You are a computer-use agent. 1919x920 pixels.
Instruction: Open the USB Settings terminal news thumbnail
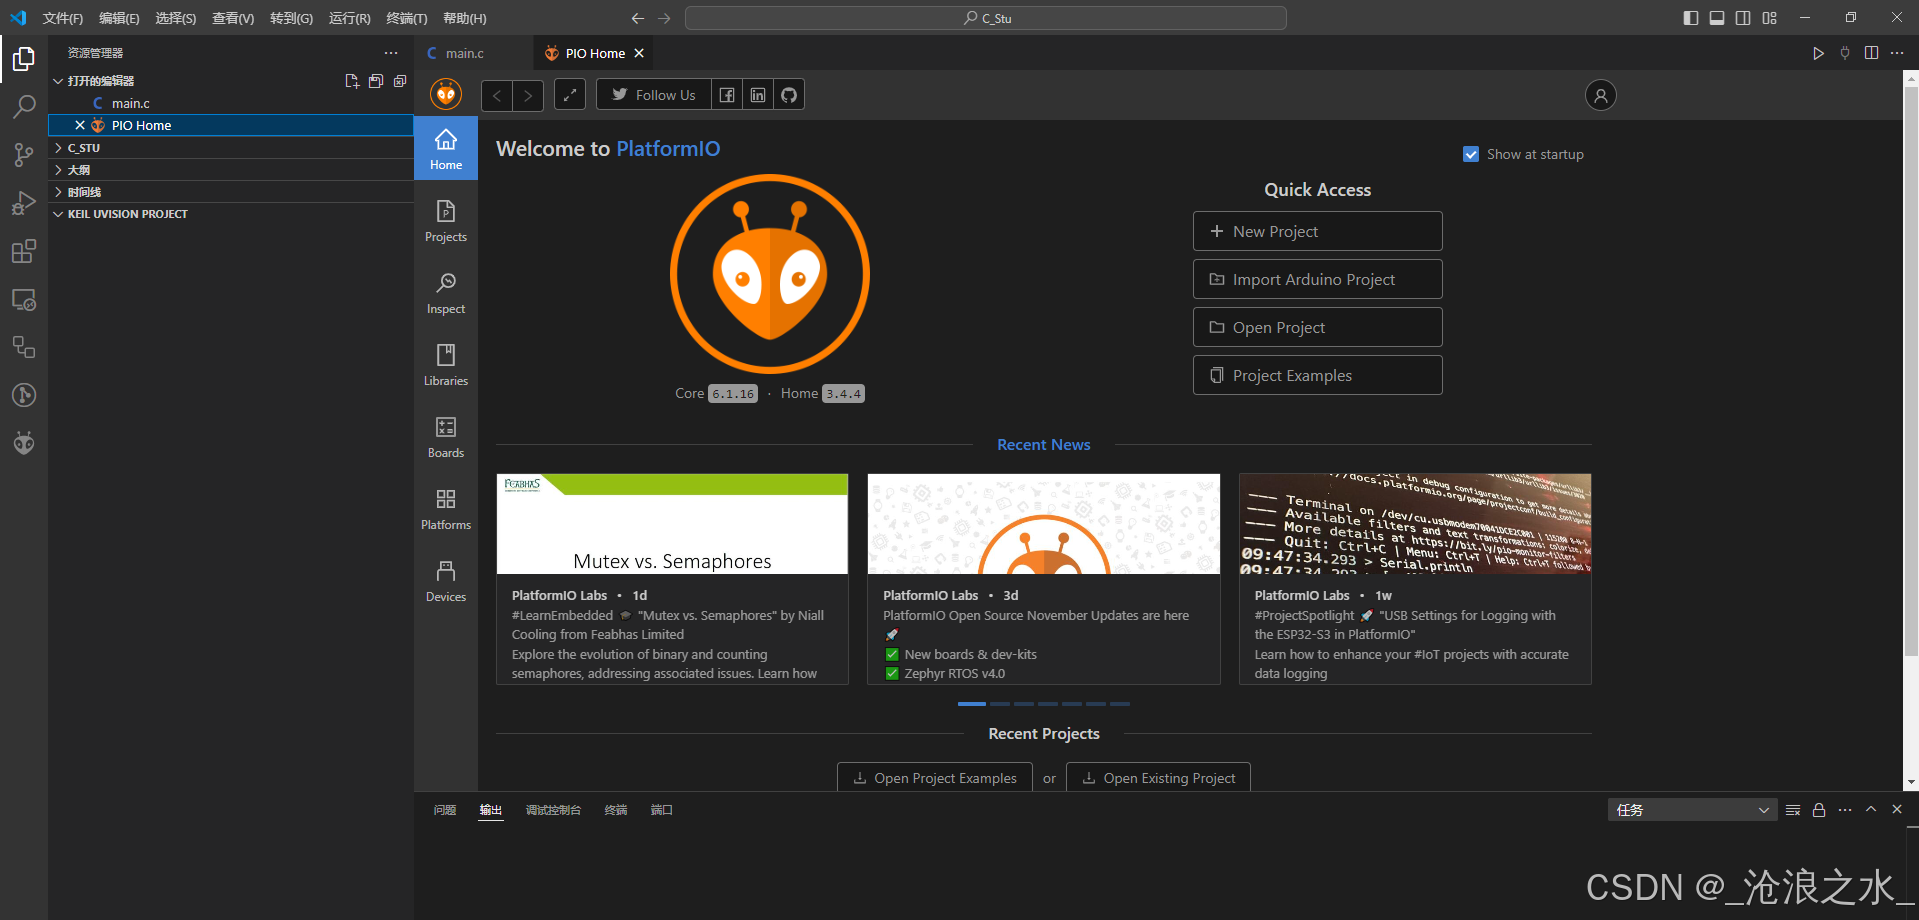[x=1415, y=524]
